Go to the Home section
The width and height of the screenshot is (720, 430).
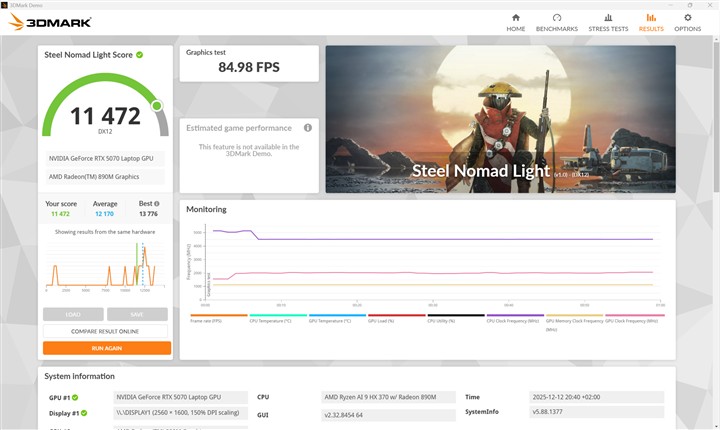pos(515,22)
